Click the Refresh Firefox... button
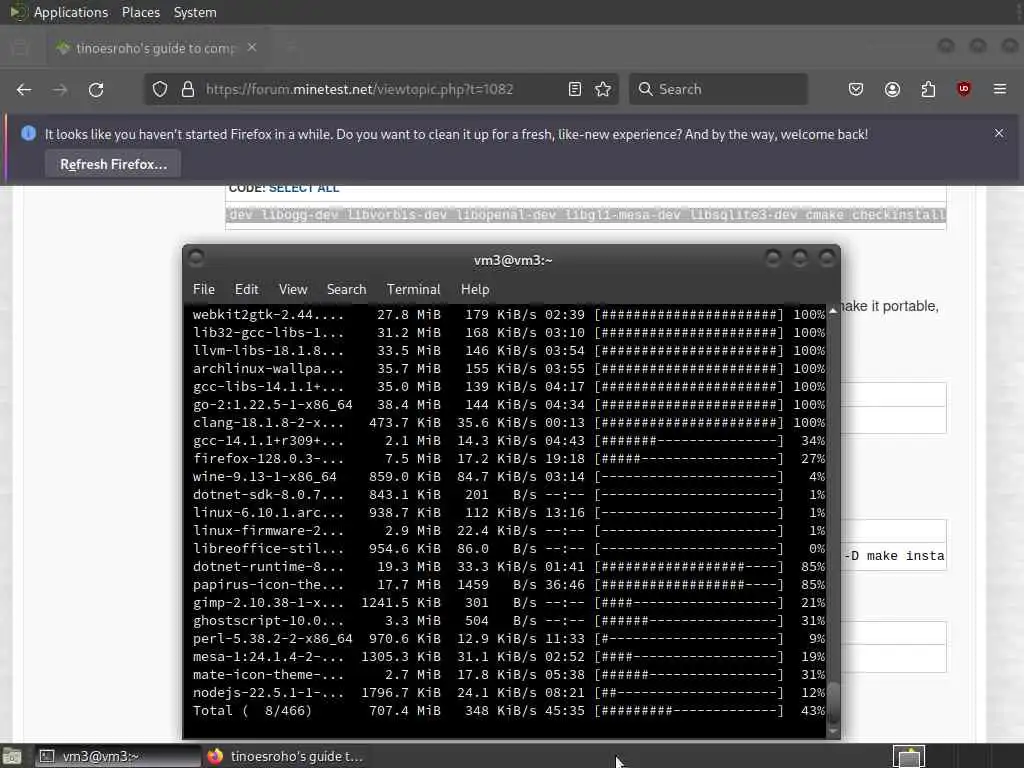The image size is (1024, 768). (113, 164)
